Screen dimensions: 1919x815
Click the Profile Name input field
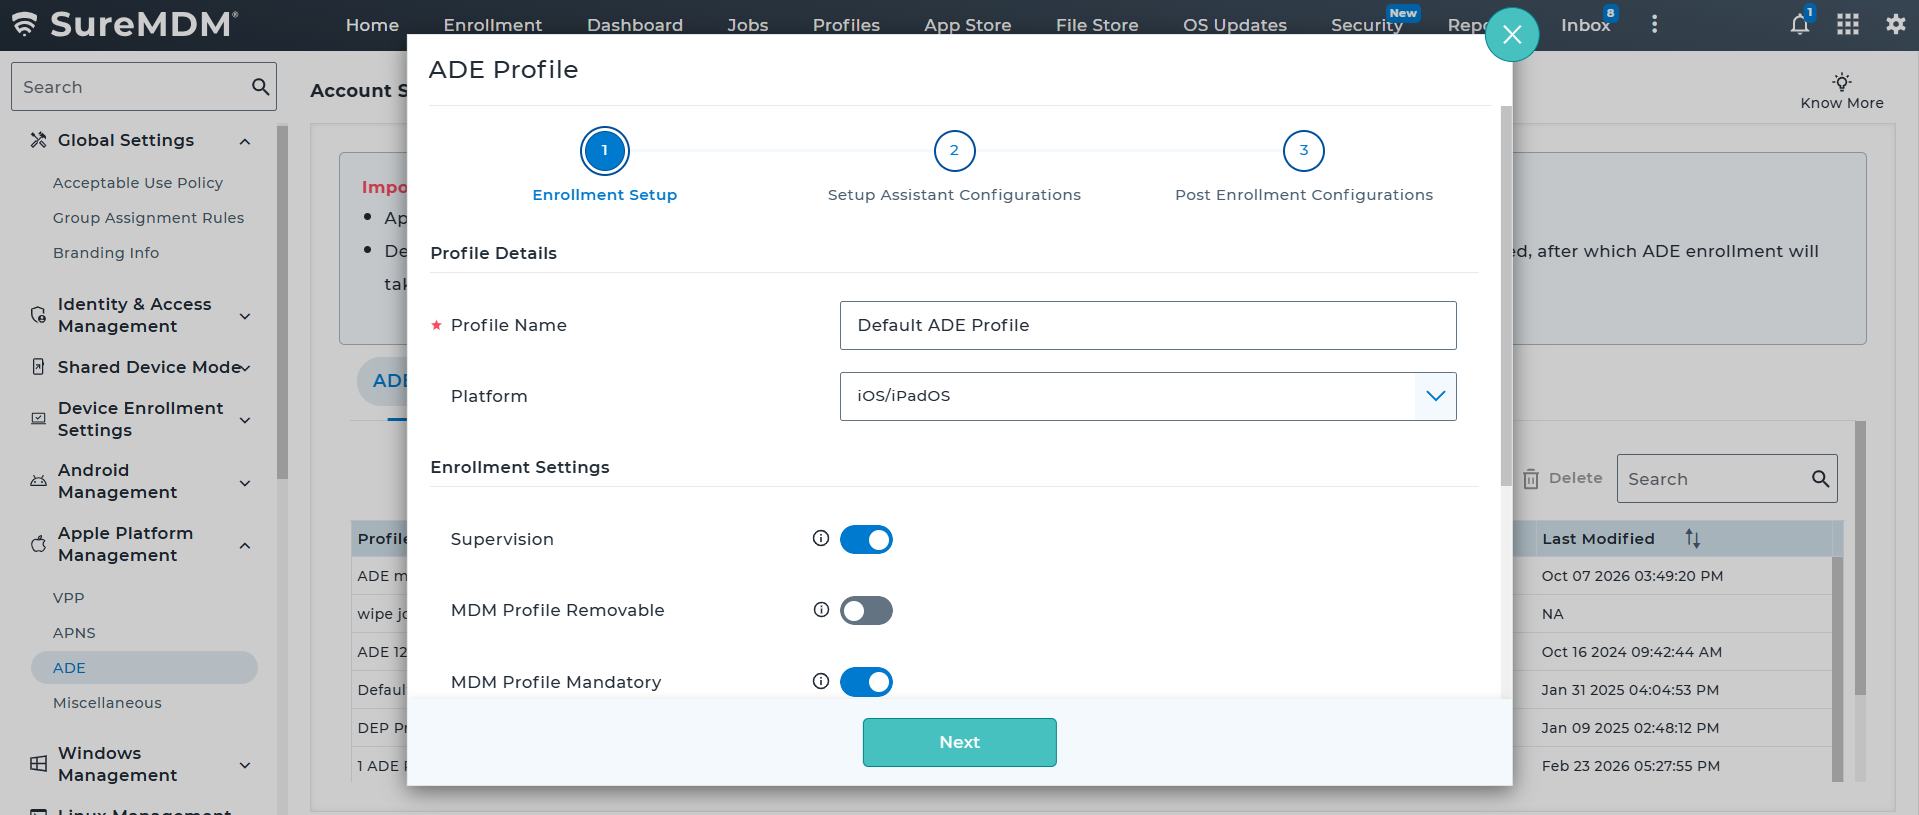[1148, 325]
